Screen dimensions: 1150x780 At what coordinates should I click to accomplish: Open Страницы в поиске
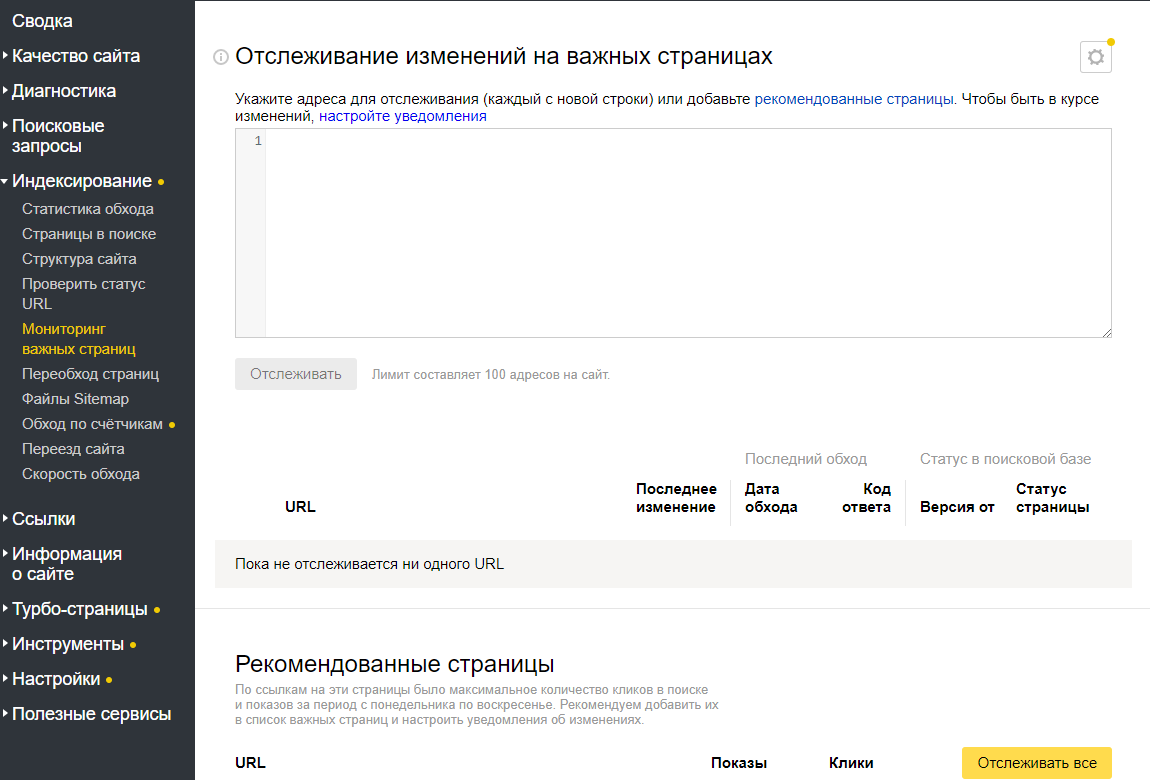[x=89, y=234]
